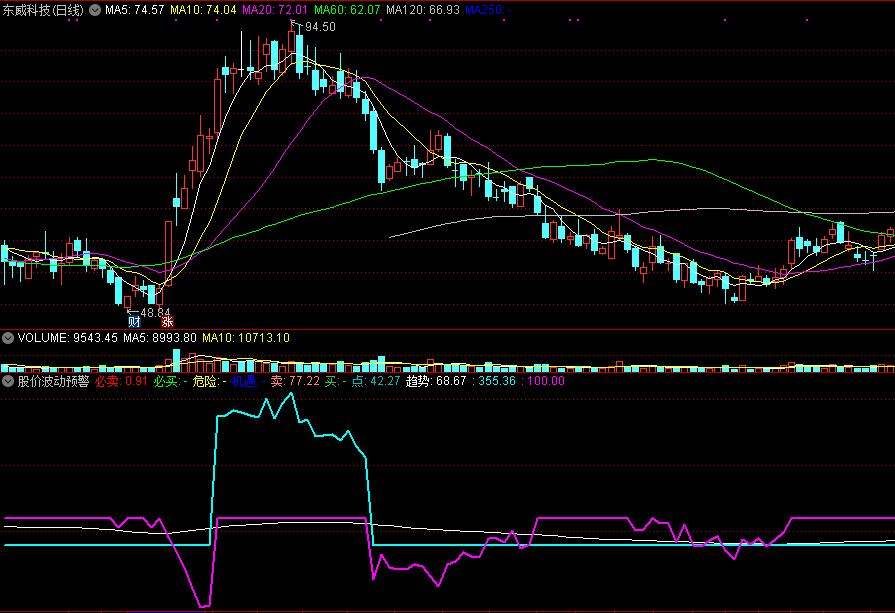Image resolution: width=895 pixels, height=613 pixels.
Task: Expand the VOLUME panel settings dropdown
Action: pos(8,338)
